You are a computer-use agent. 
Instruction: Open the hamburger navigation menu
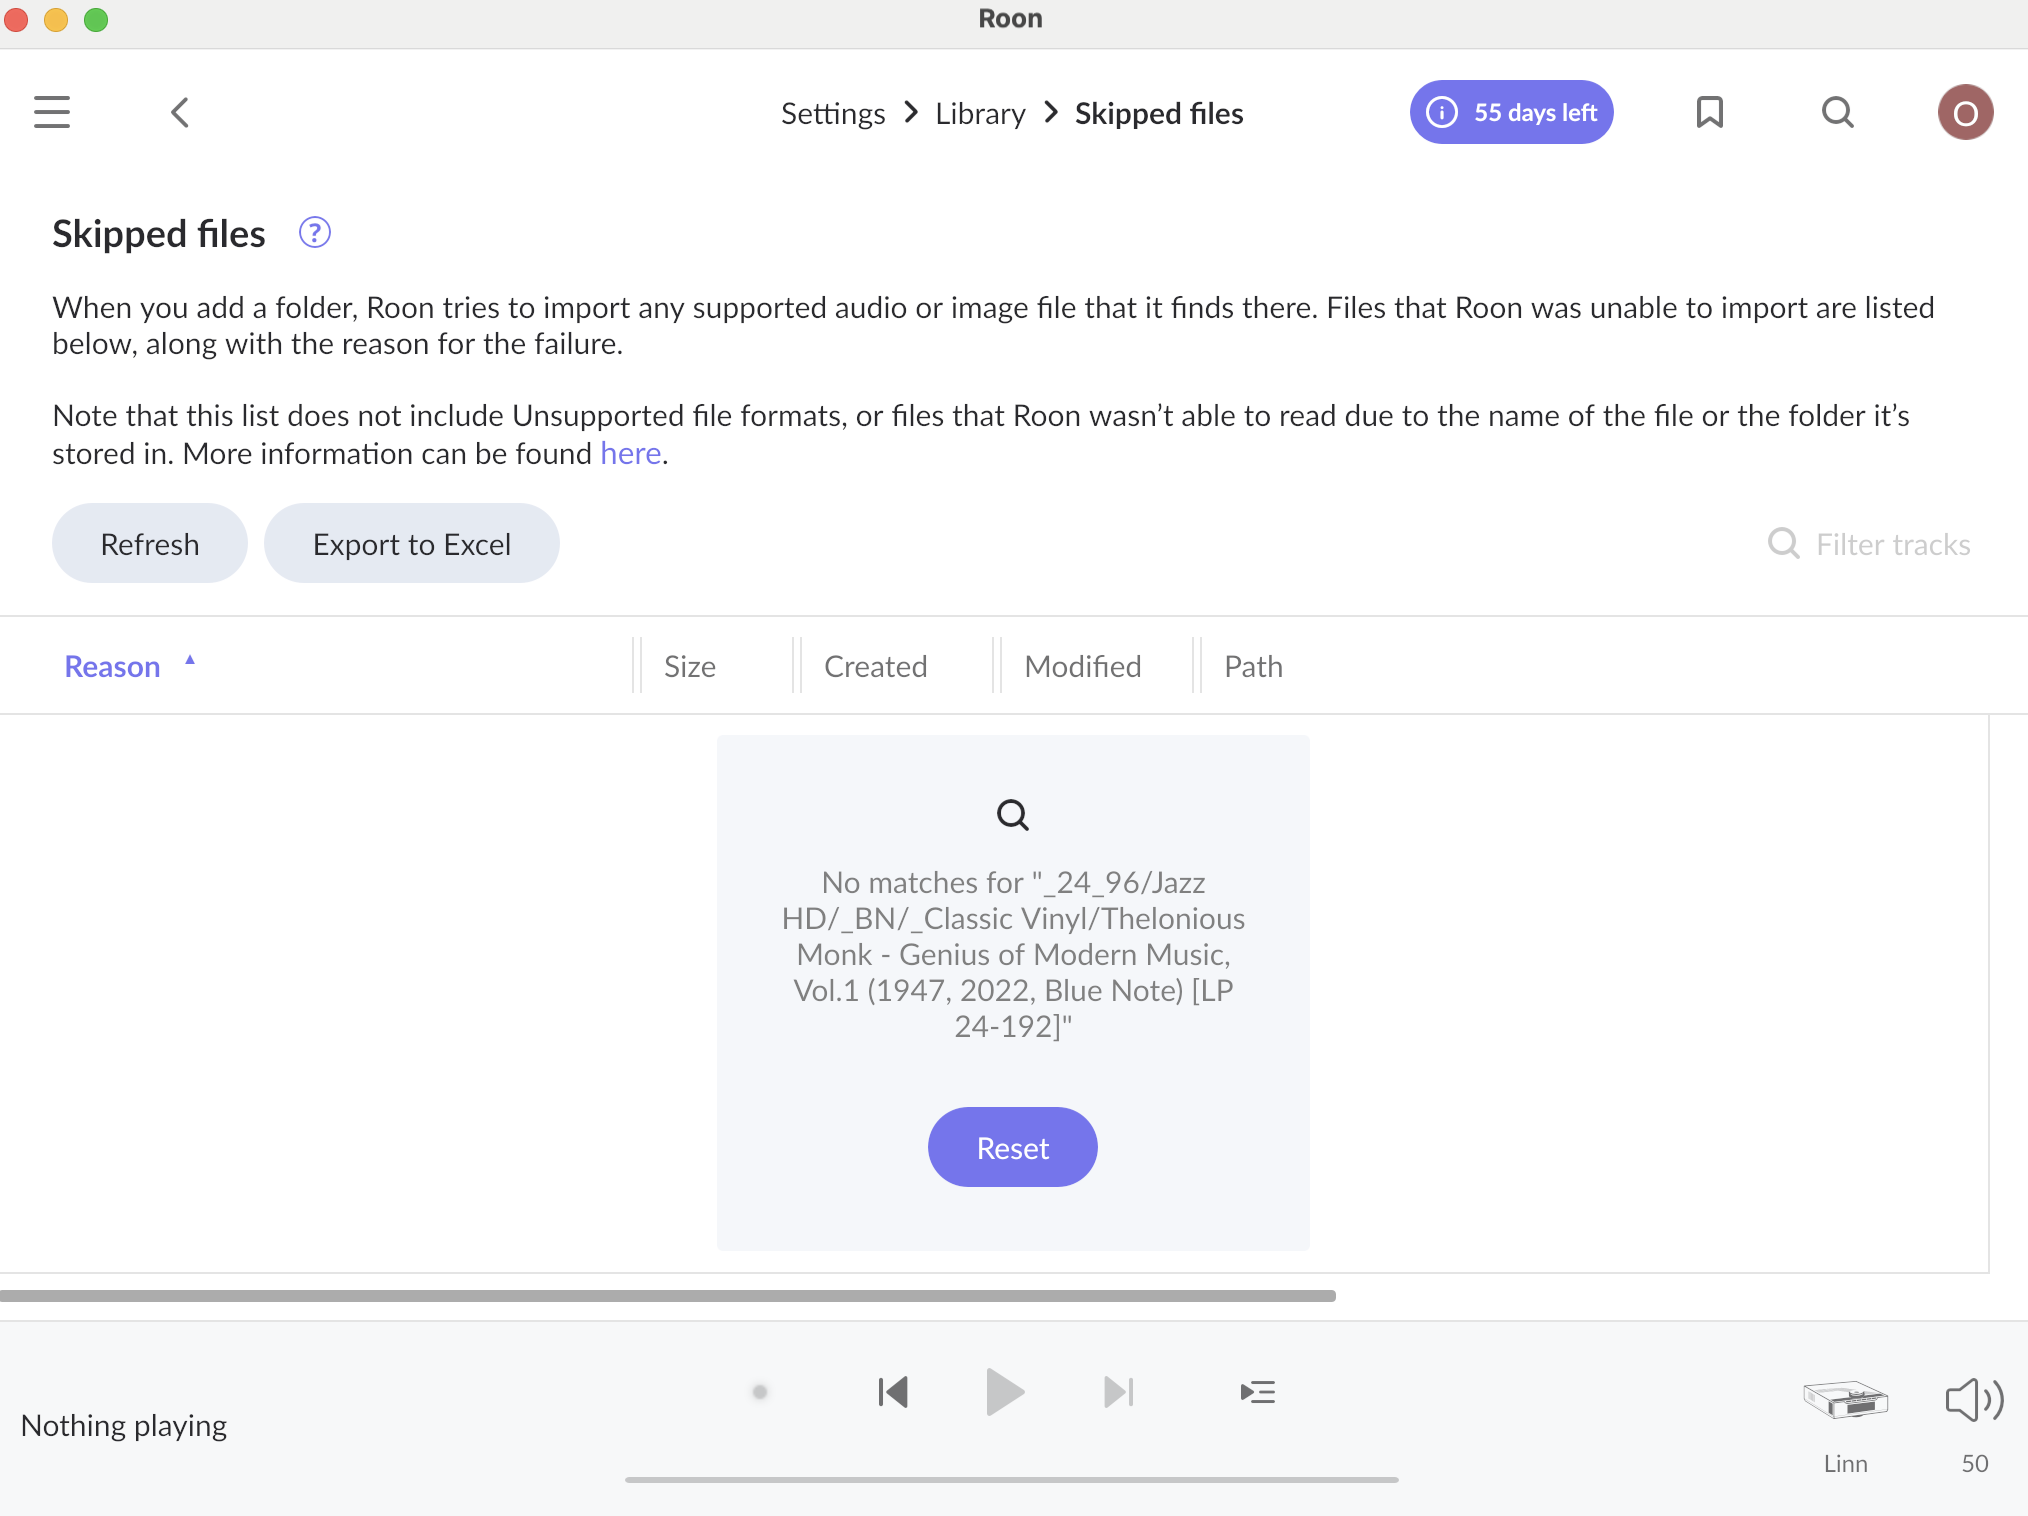[x=52, y=112]
